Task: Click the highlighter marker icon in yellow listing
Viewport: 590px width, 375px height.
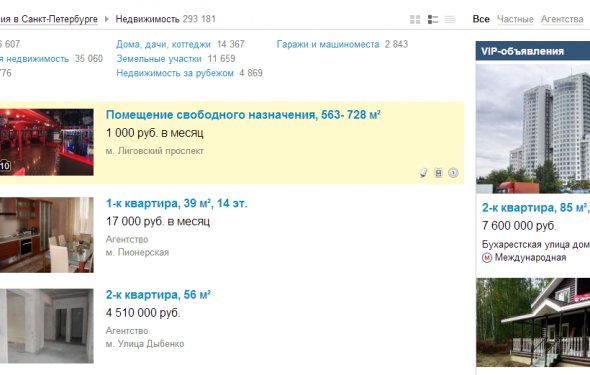Action: coord(423,173)
